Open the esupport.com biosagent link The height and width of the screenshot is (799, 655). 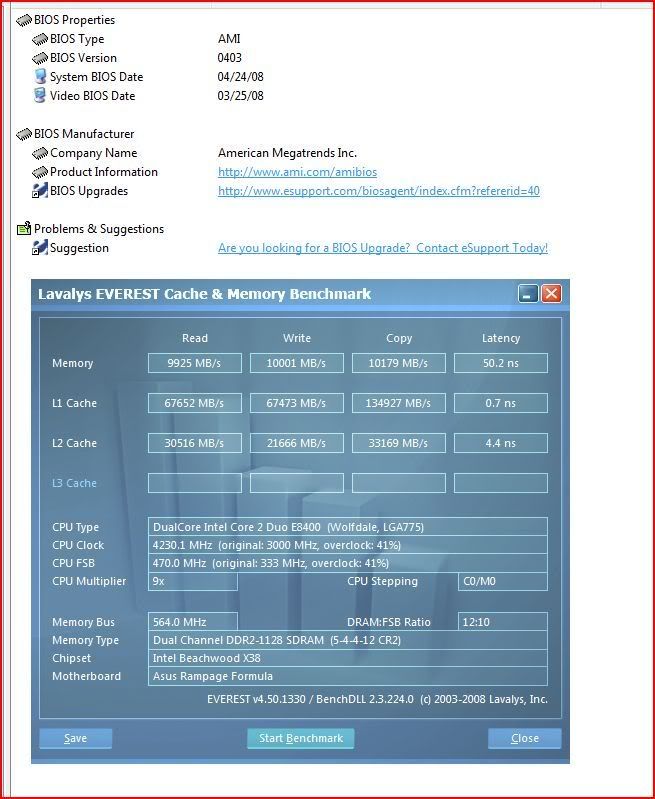(x=379, y=191)
